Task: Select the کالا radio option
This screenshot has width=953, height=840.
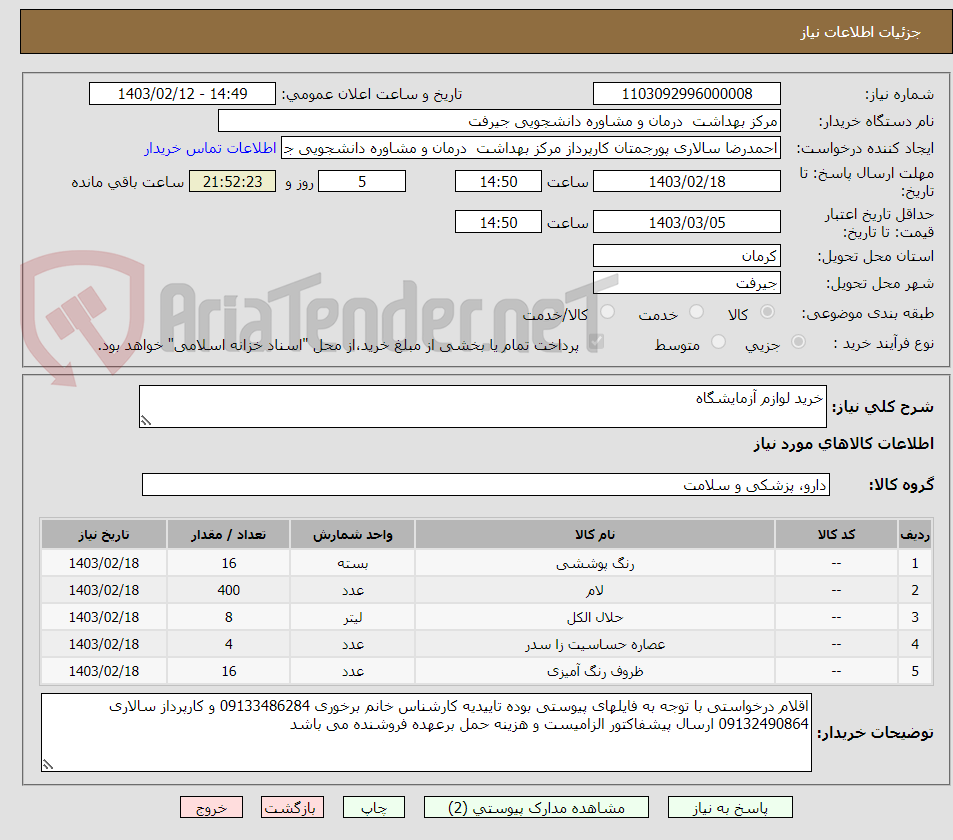Action: [x=768, y=312]
